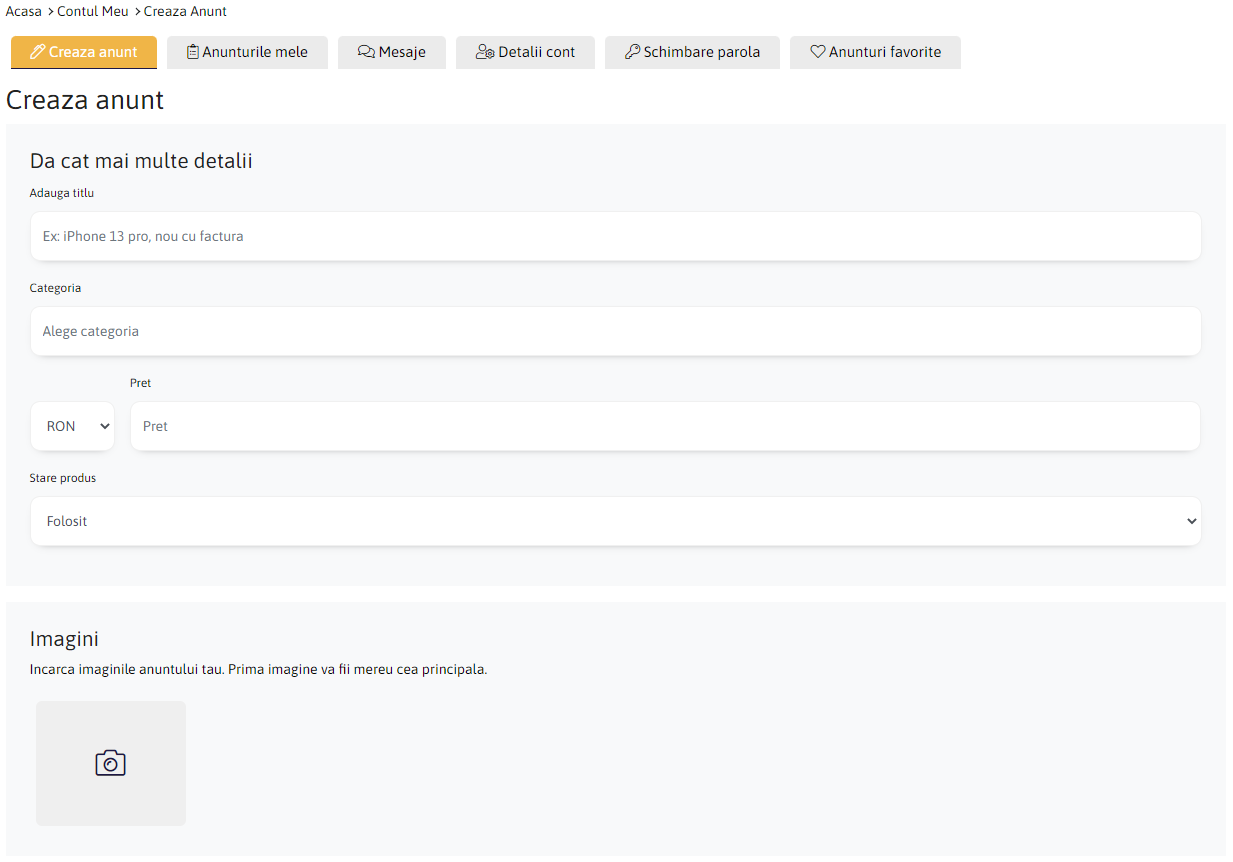Image resolution: width=1233 pixels, height=862 pixels.
Task: Open the Schimbare parola tab
Action: (x=701, y=52)
